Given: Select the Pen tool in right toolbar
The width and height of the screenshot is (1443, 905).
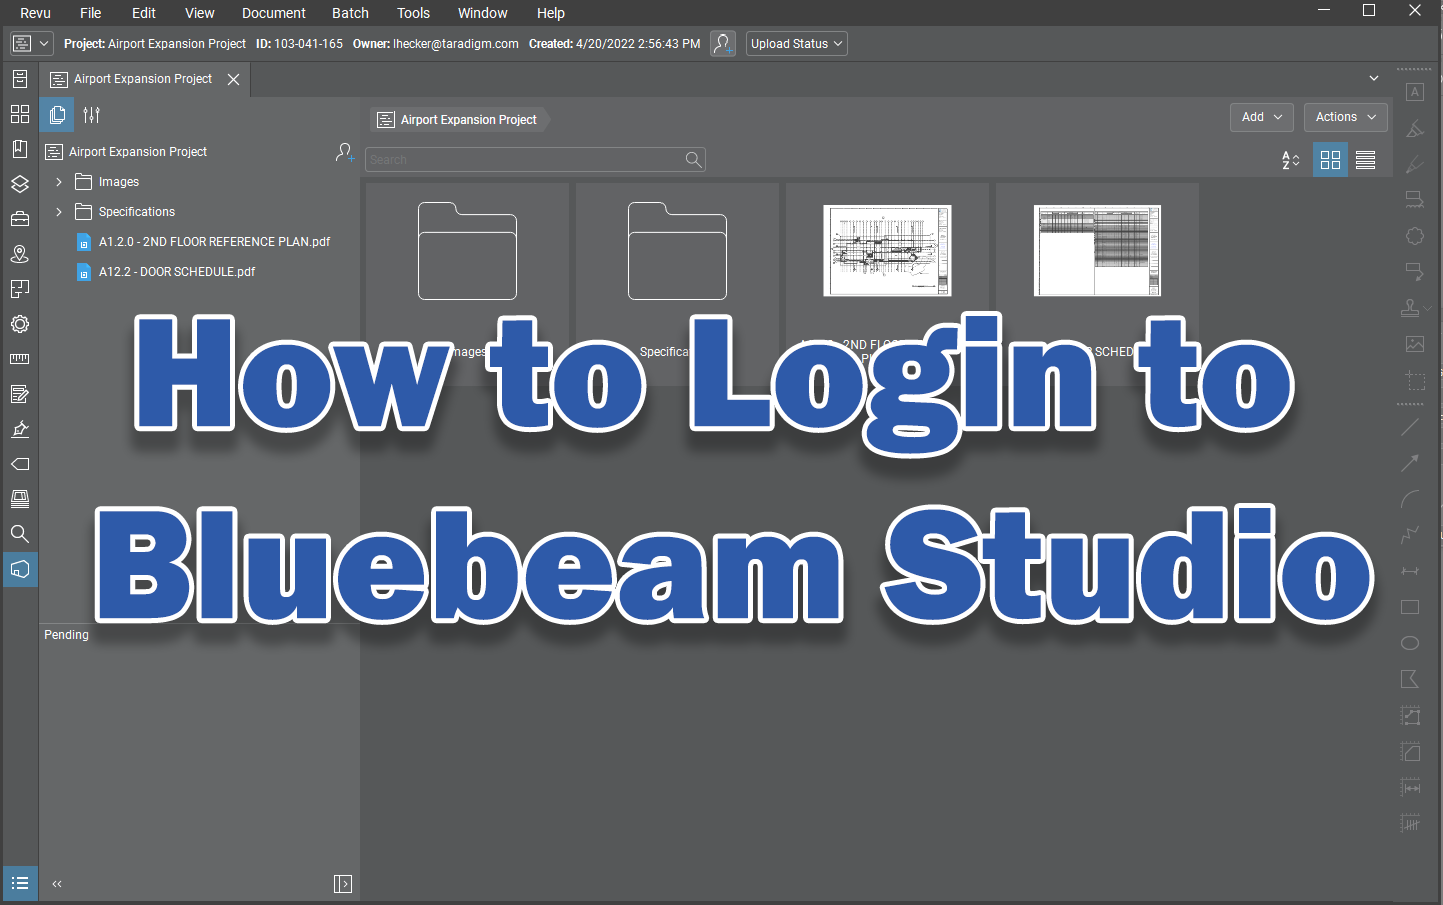Looking at the screenshot, I should point(1414,164).
